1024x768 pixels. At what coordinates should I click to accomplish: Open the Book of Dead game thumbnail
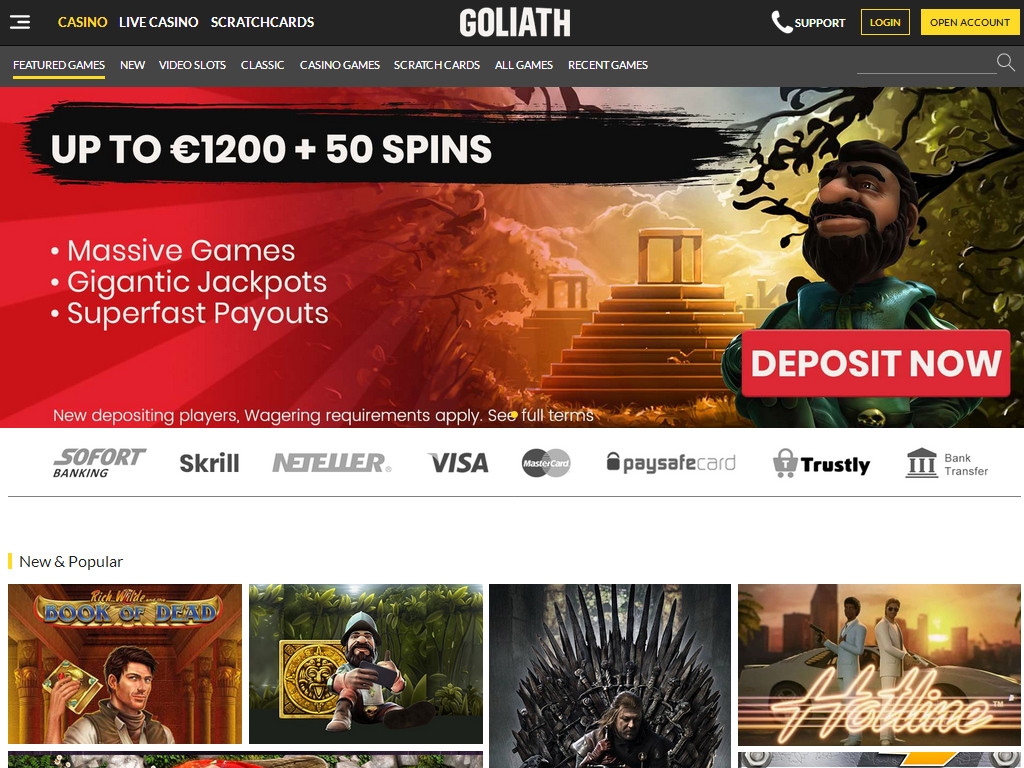125,664
